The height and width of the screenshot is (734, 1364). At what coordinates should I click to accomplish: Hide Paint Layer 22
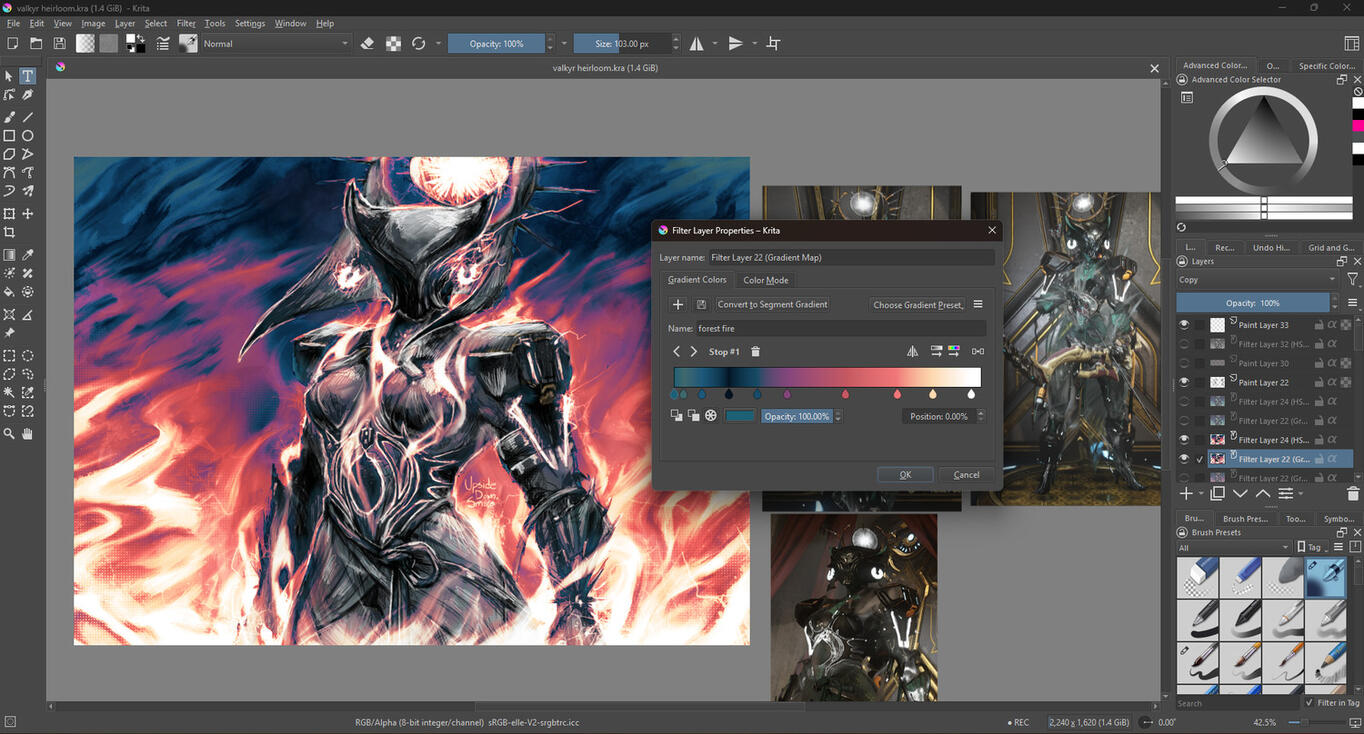pos(1184,382)
